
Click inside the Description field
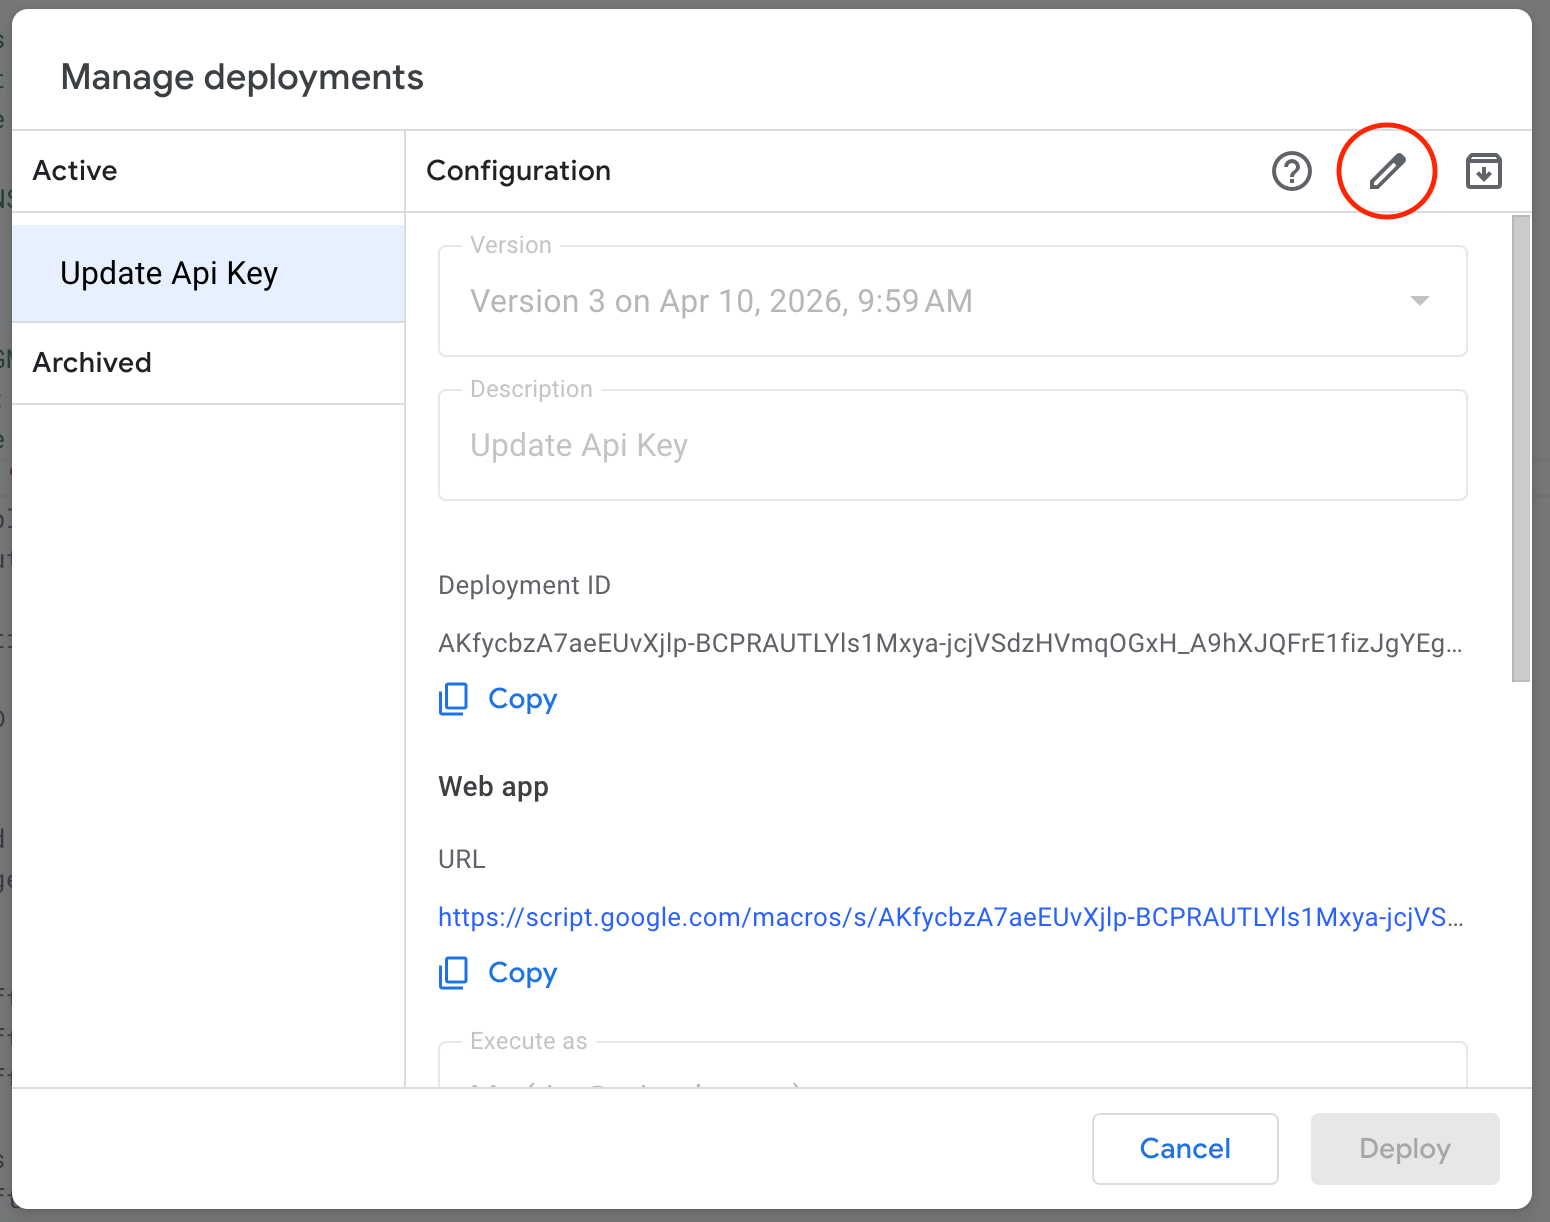(950, 445)
